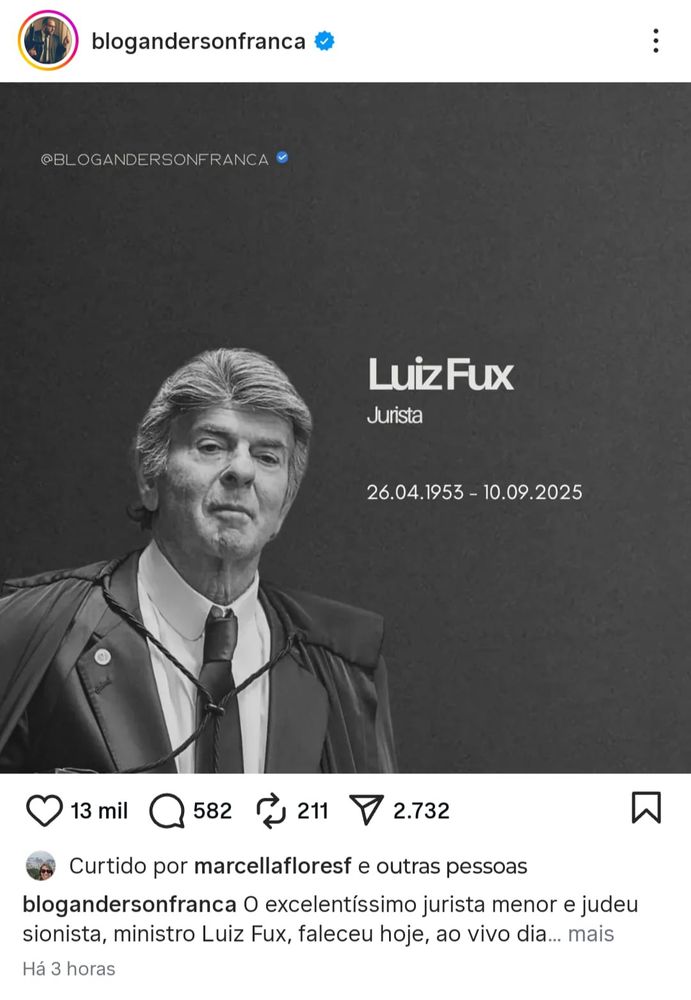
Task: Like the post with the heart icon
Action: click(44, 811)
